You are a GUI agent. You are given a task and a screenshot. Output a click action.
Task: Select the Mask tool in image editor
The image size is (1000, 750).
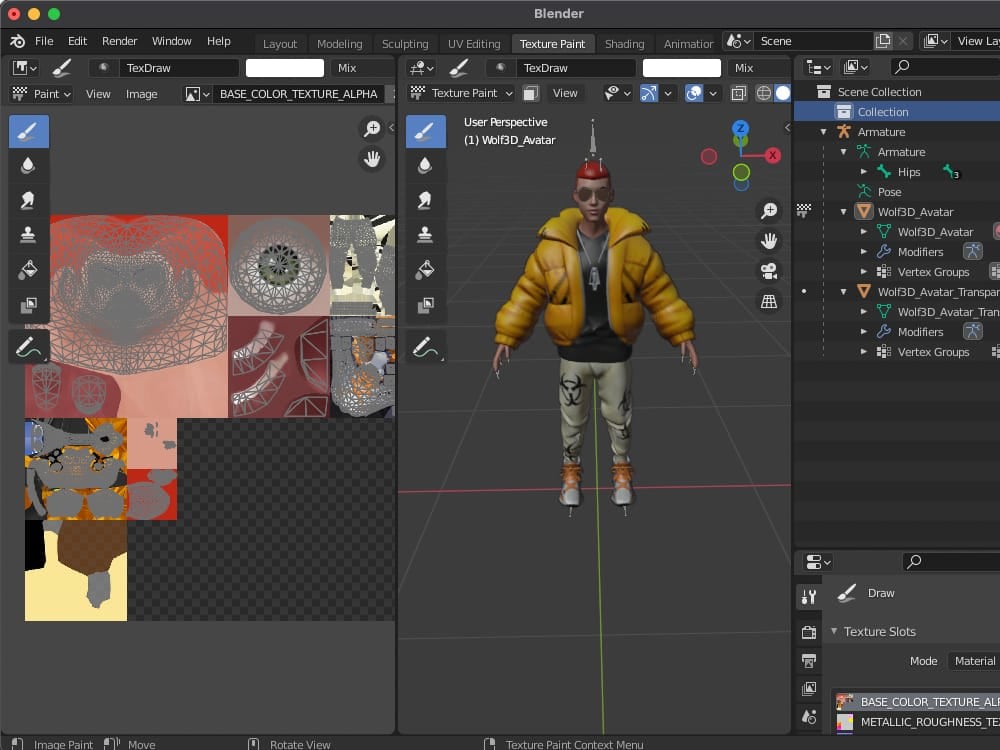coord(29,305)
